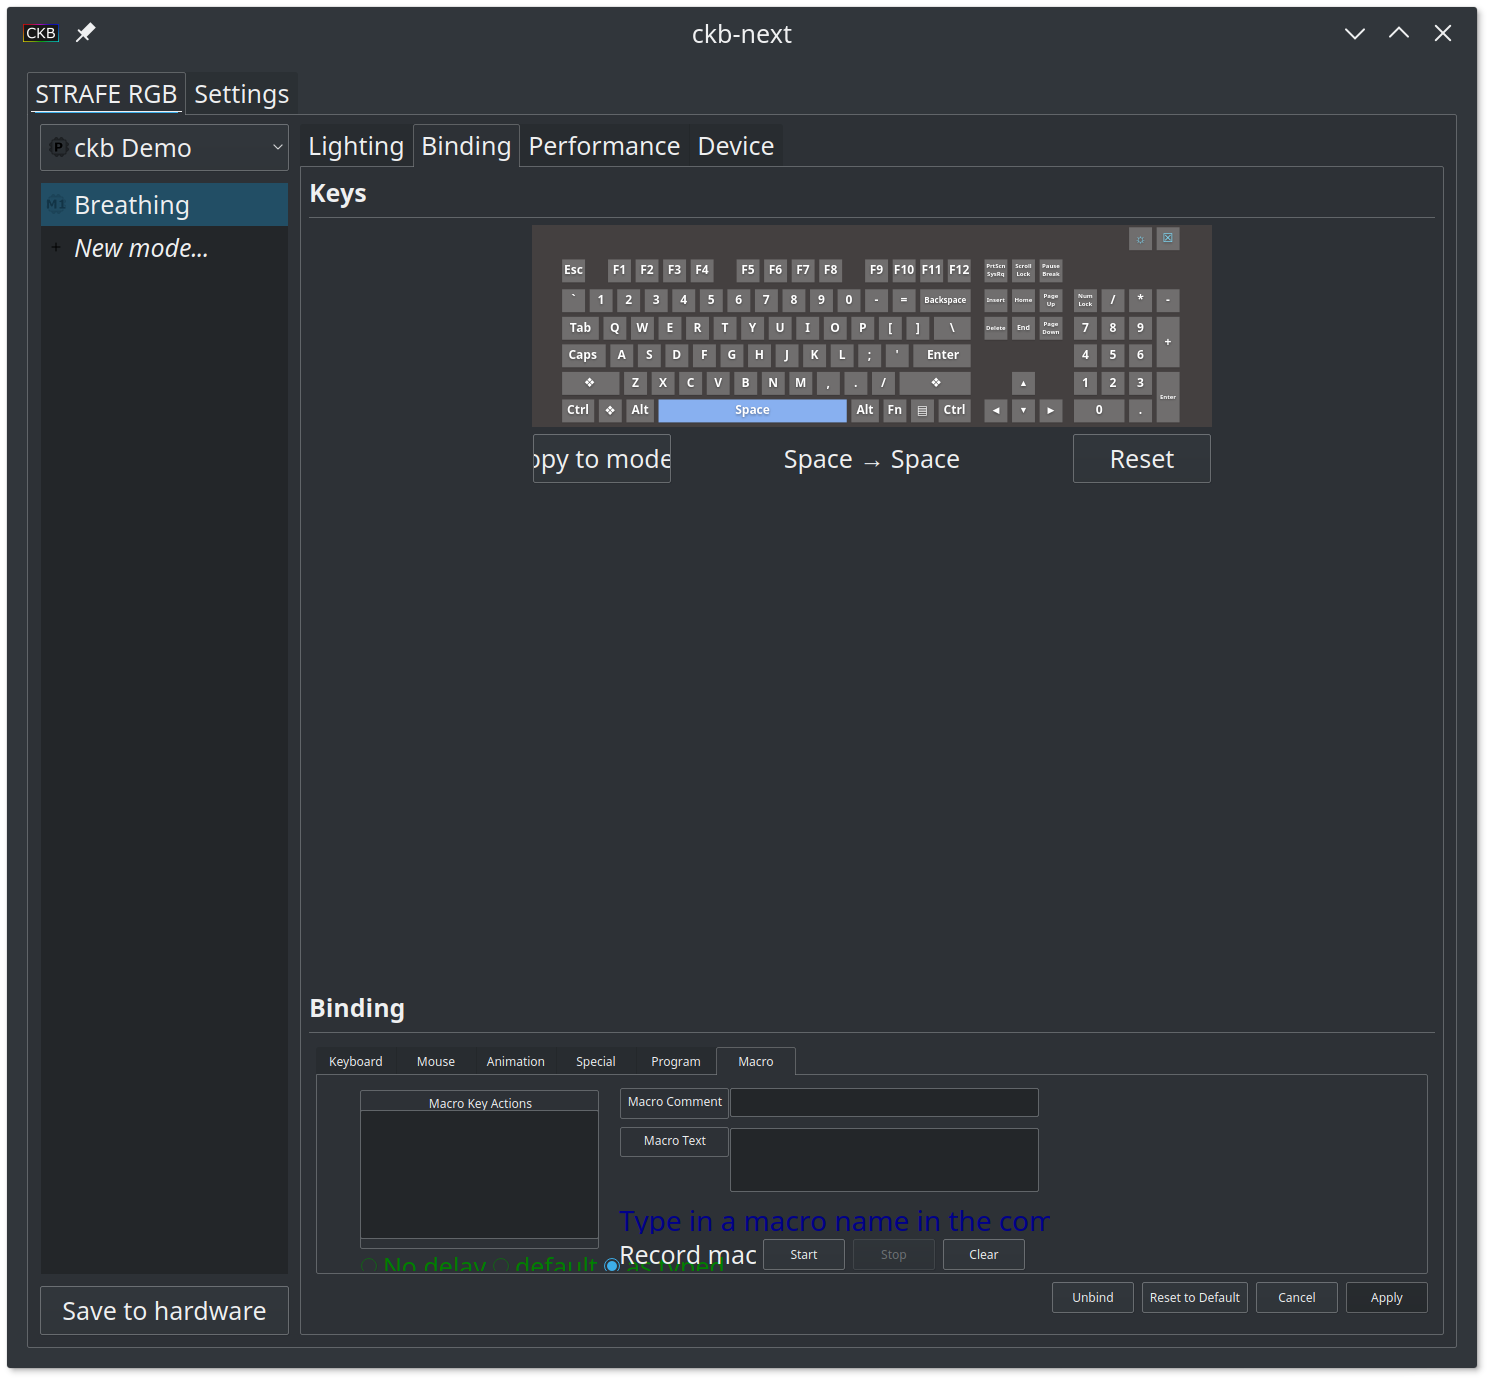Select the left arrow key on the keyboard map
Screen dimensions: 1490x1381
coord(996,410)
